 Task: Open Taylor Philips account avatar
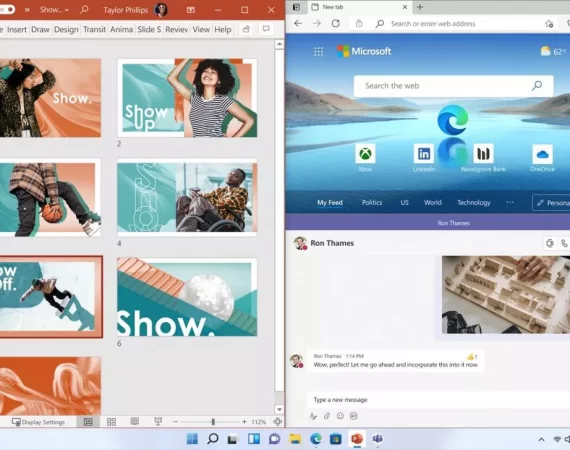tap(161, 10)
